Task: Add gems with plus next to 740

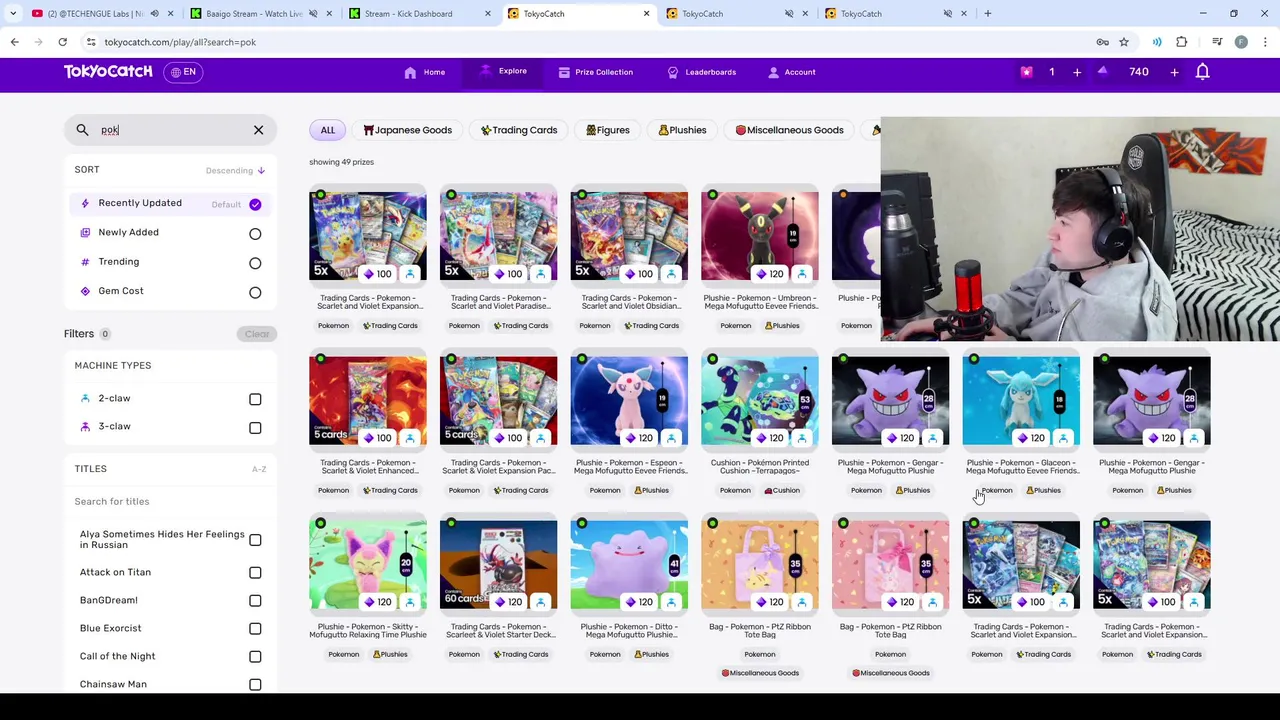Action: click(1174, 72)
